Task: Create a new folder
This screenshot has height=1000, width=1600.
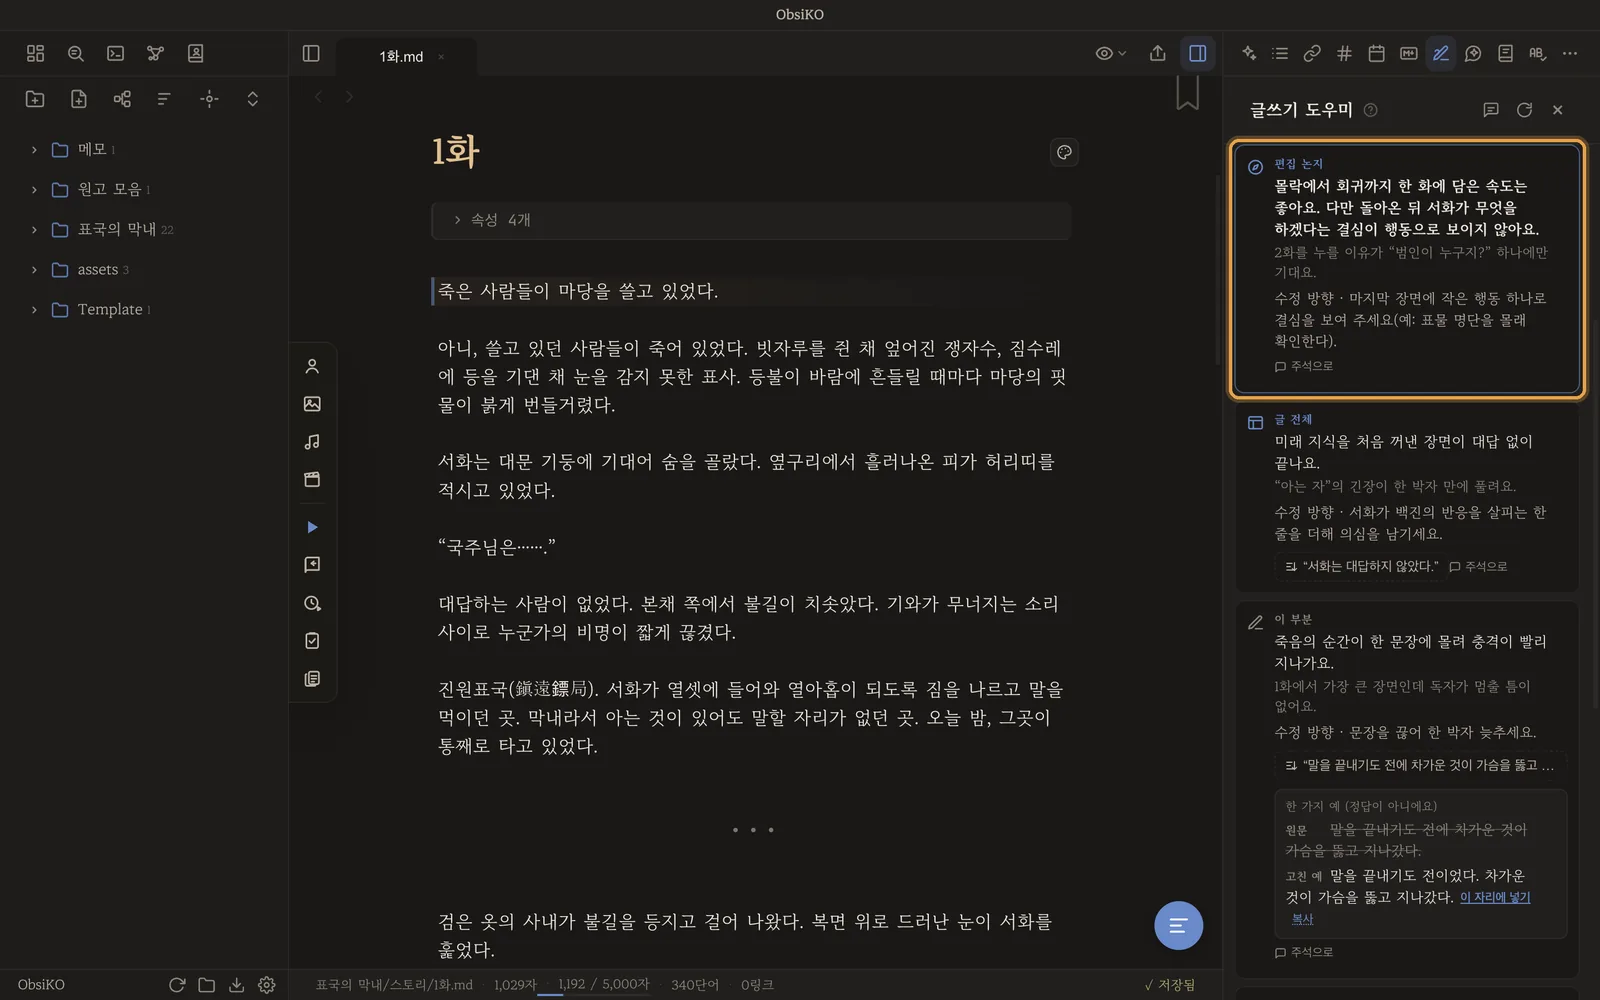Action: (x=35, y=98)
